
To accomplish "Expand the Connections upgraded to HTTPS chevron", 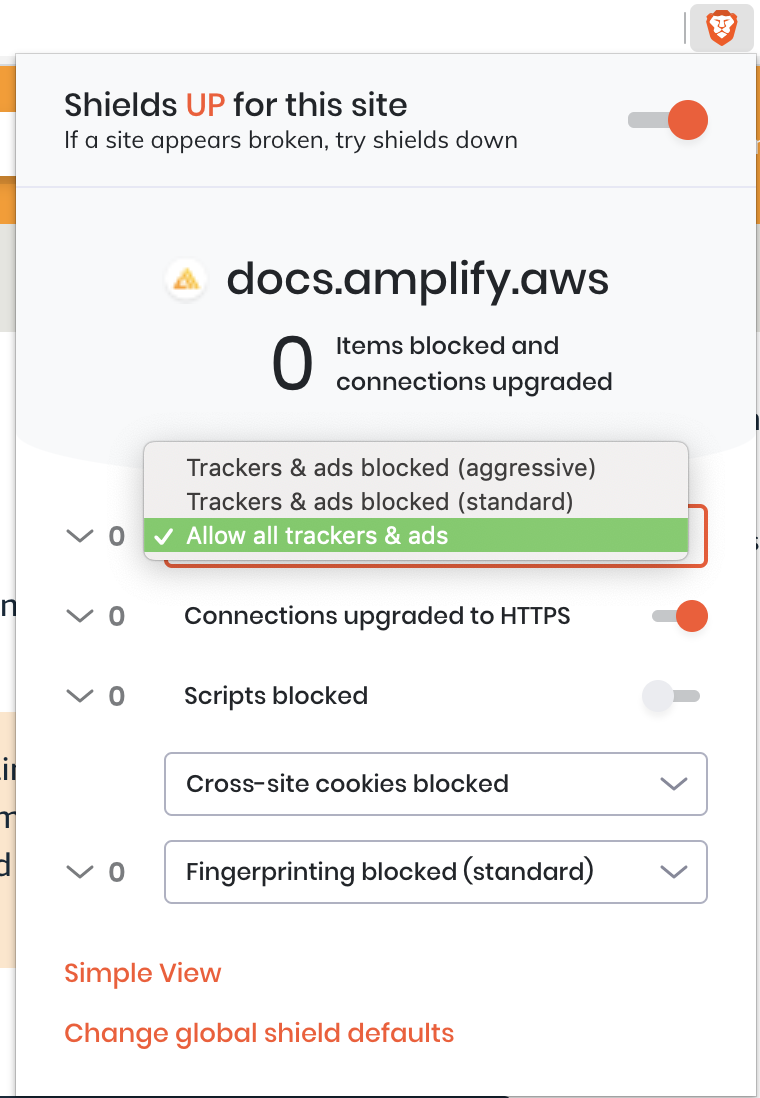I will click(x=79, y=616).
